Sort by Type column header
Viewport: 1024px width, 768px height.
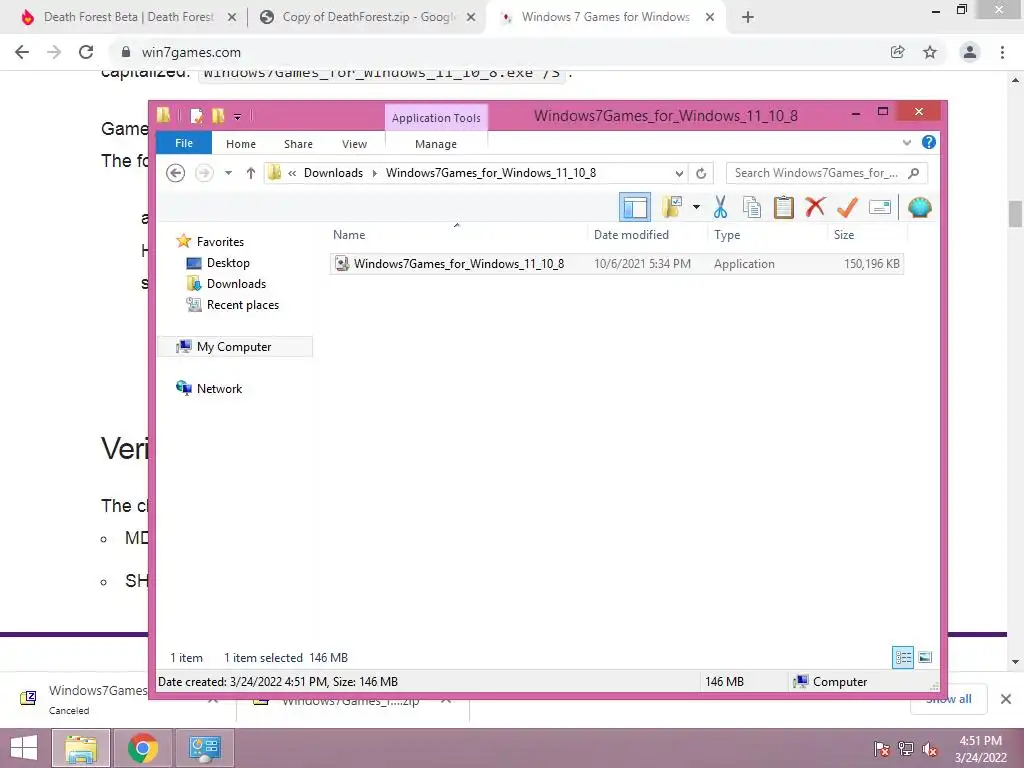(727, 234)
